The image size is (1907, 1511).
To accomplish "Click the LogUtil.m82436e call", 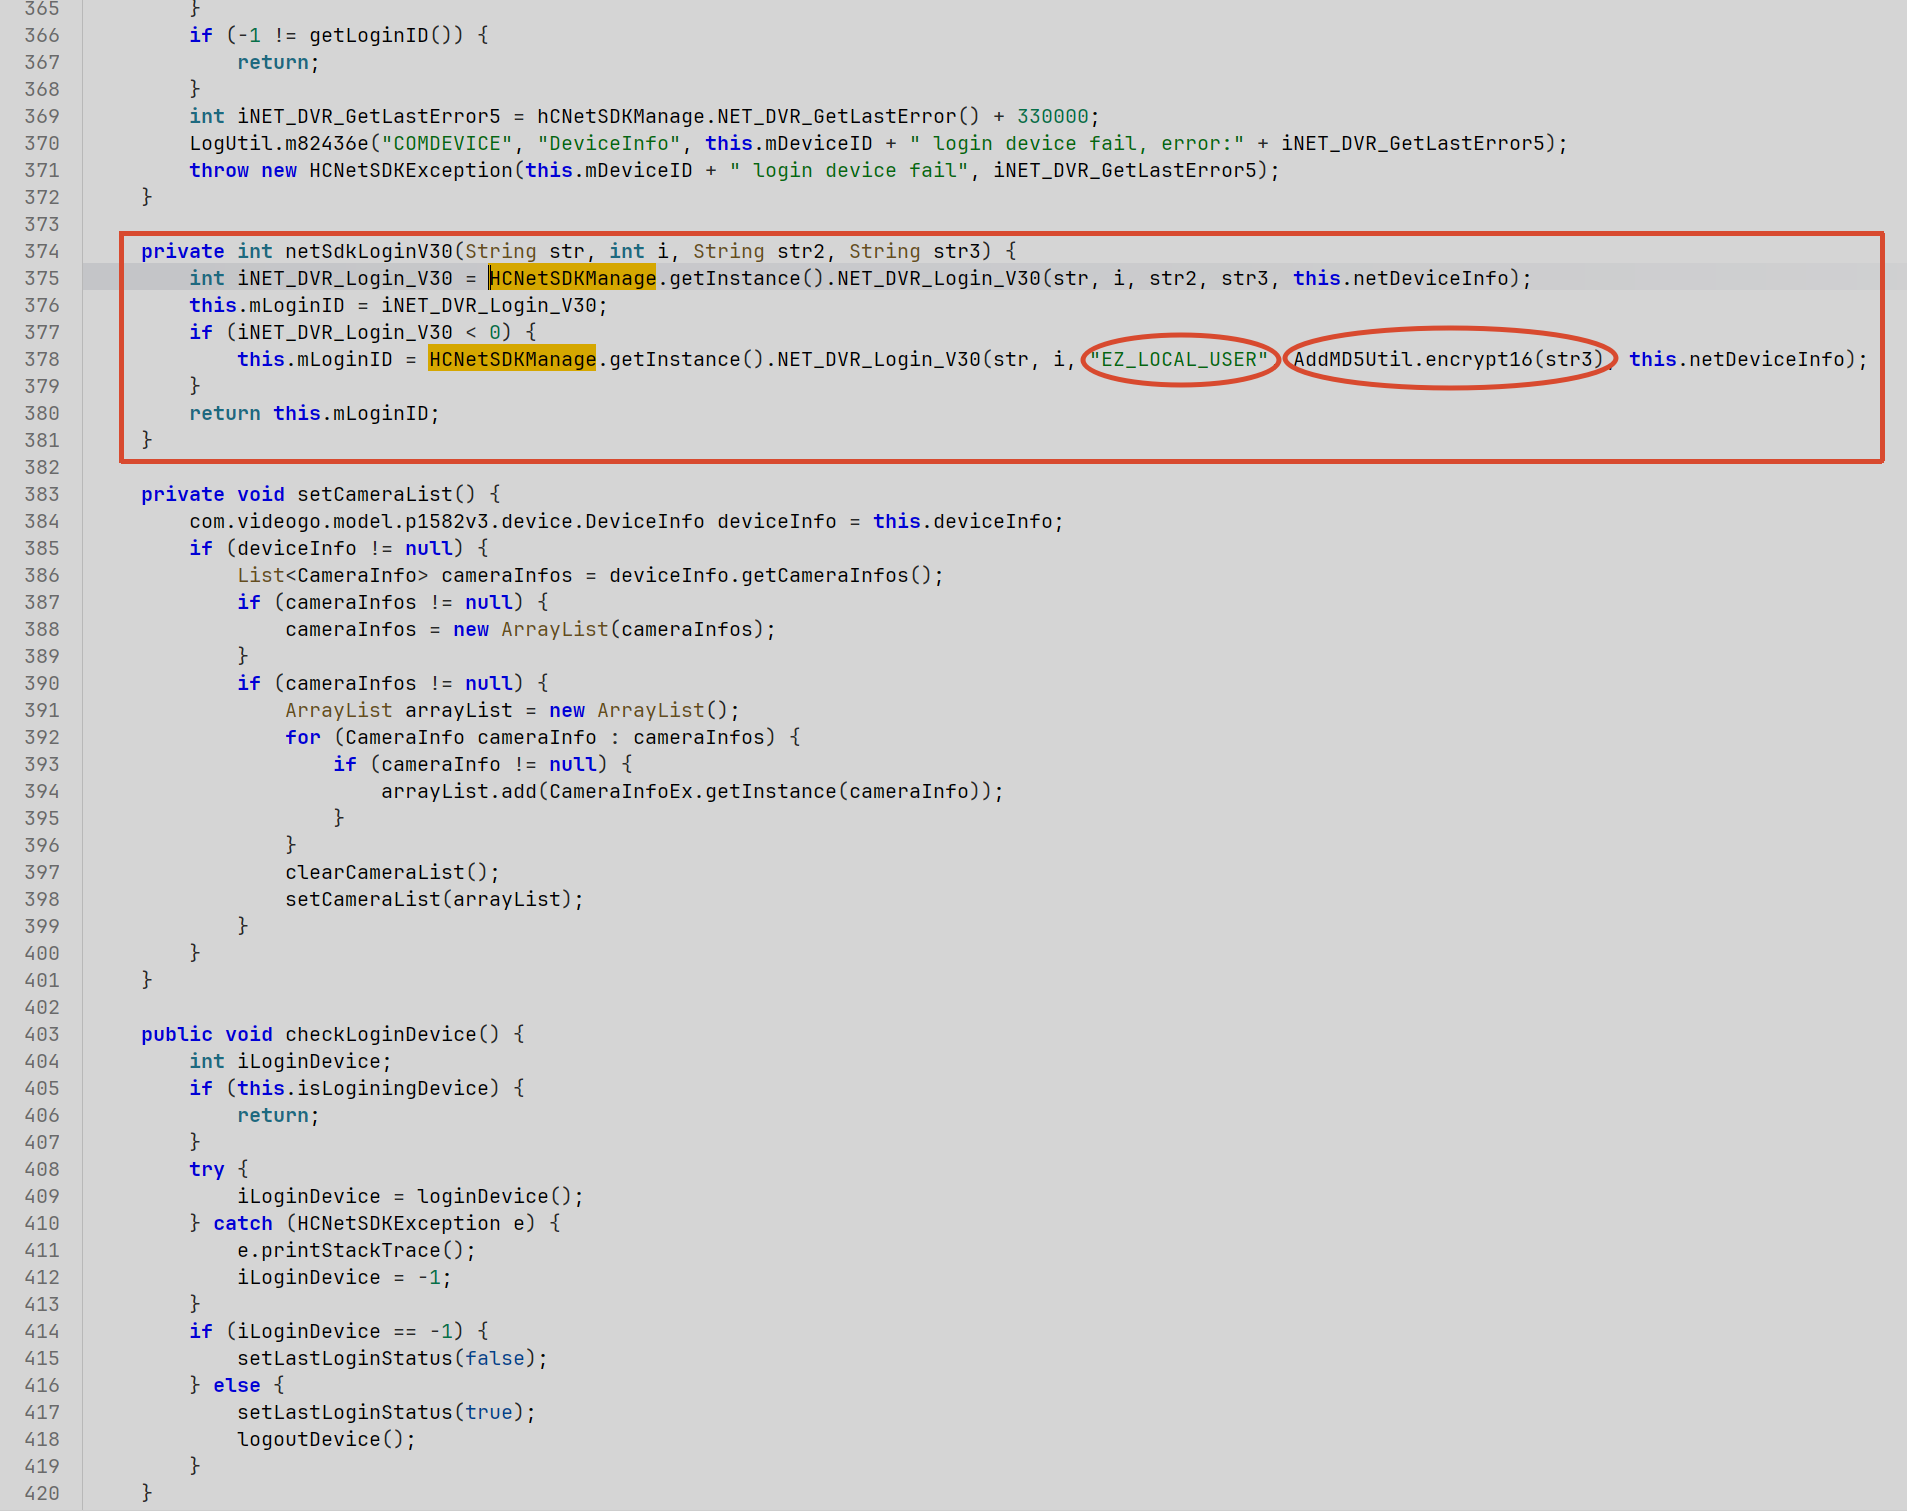I will click(279, 143).
